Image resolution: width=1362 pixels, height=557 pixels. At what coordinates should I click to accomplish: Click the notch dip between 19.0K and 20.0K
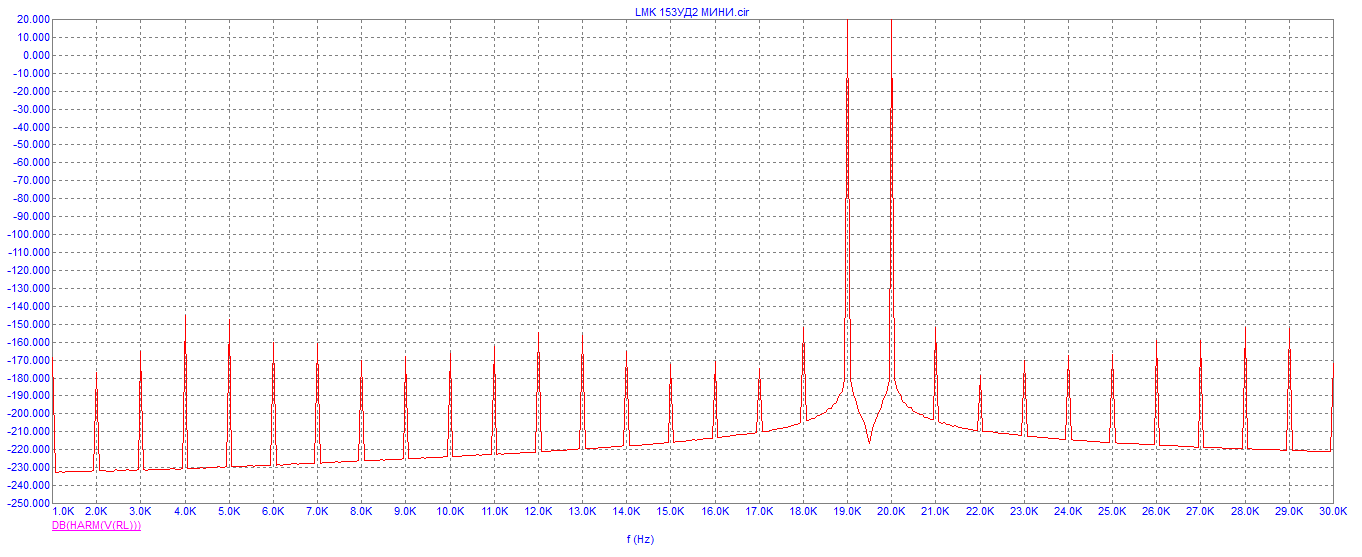(x=869, y=440)
